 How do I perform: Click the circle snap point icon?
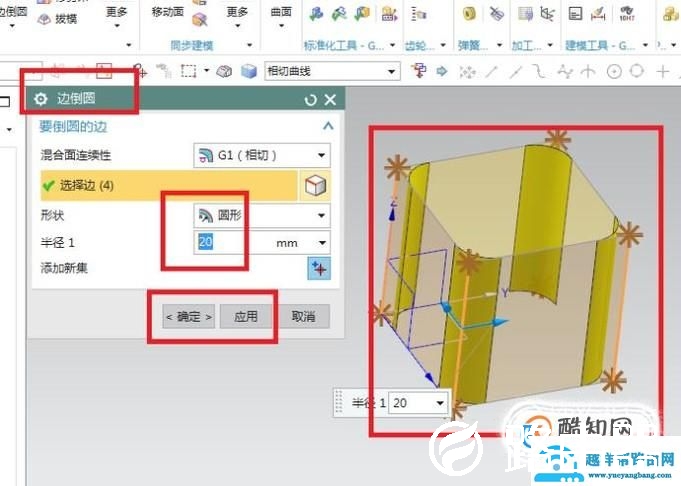pos(614,71)
